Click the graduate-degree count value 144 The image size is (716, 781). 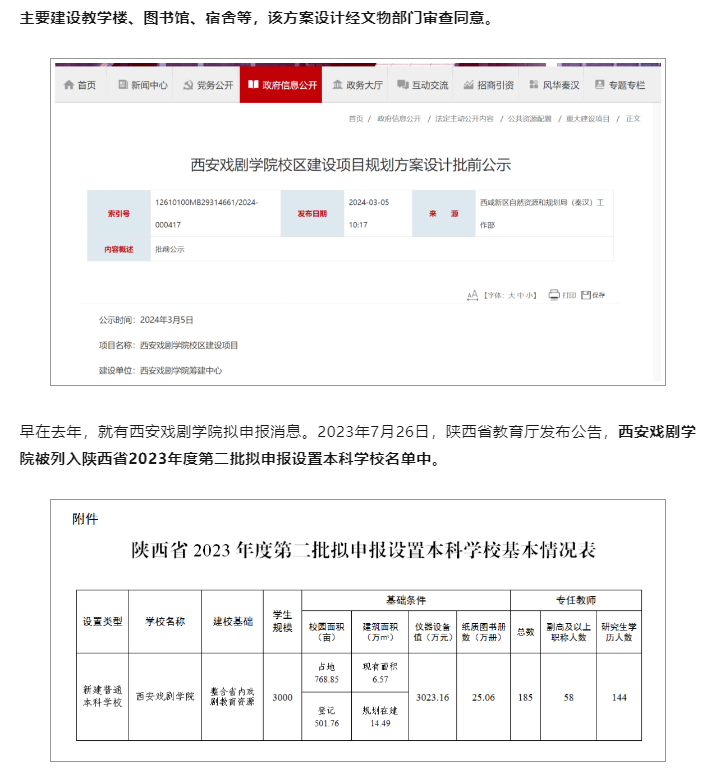(619, 697)
